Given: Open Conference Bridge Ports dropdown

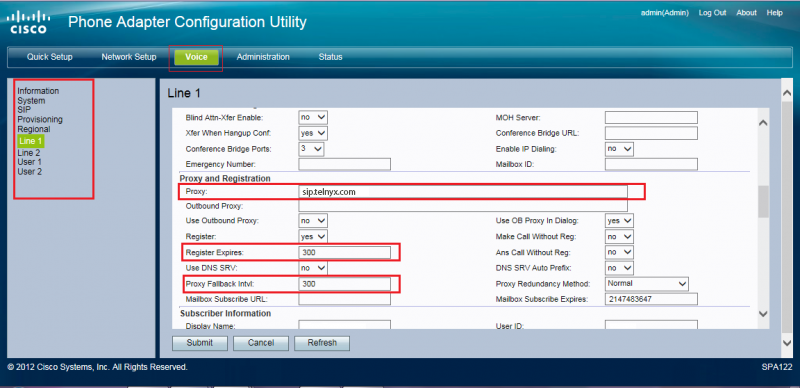Looking at the screenshot, I should coord(311,149).
